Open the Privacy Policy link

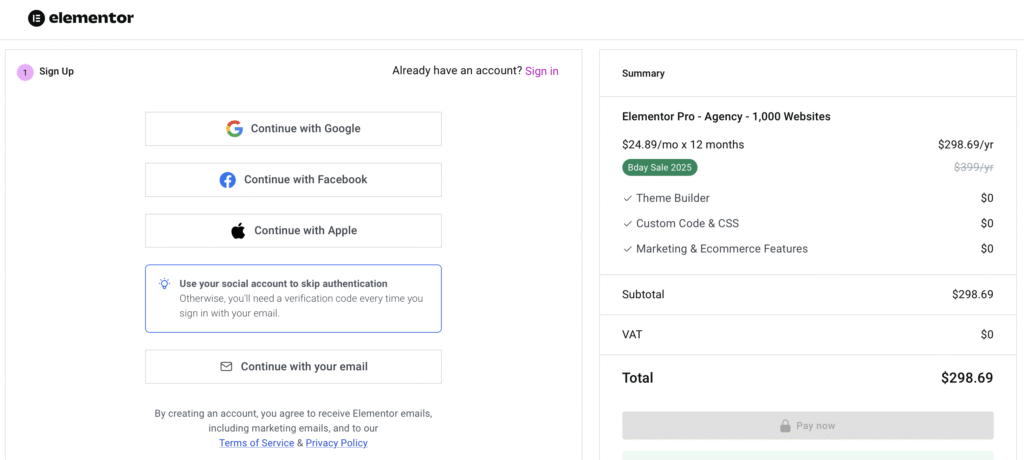pyautogui.click(x=336, y=443)
